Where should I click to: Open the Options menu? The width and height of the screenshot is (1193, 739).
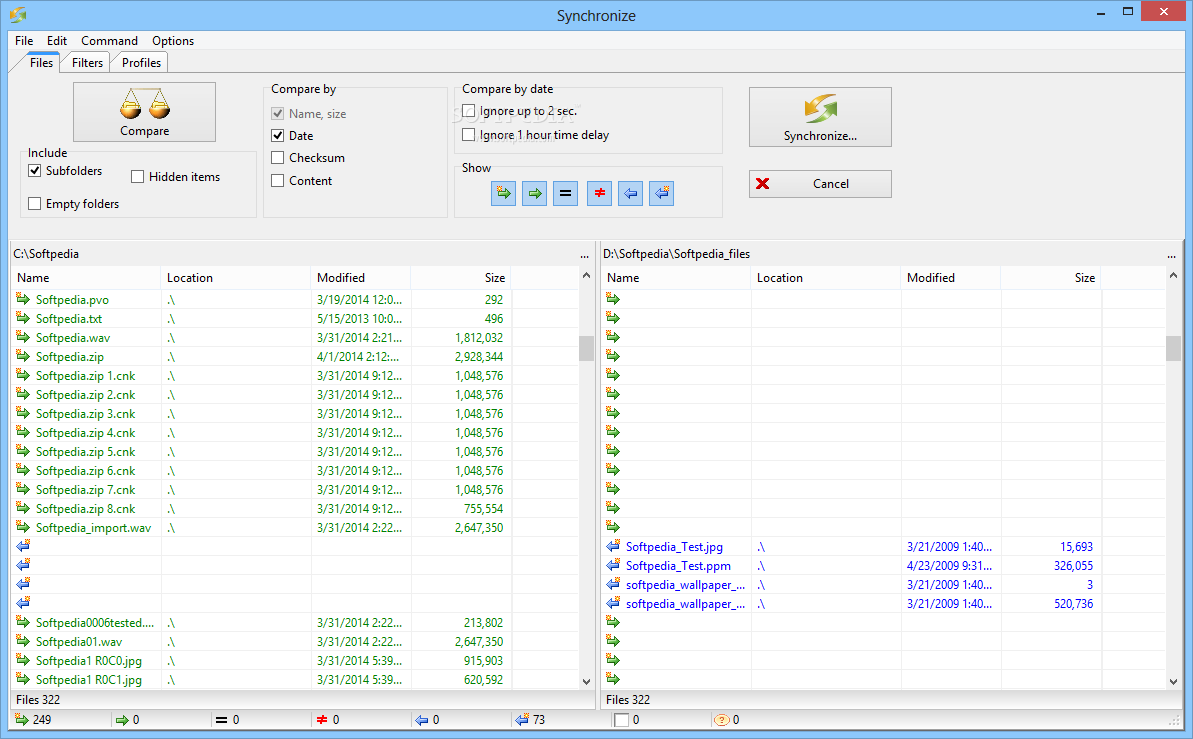[173, 40]
